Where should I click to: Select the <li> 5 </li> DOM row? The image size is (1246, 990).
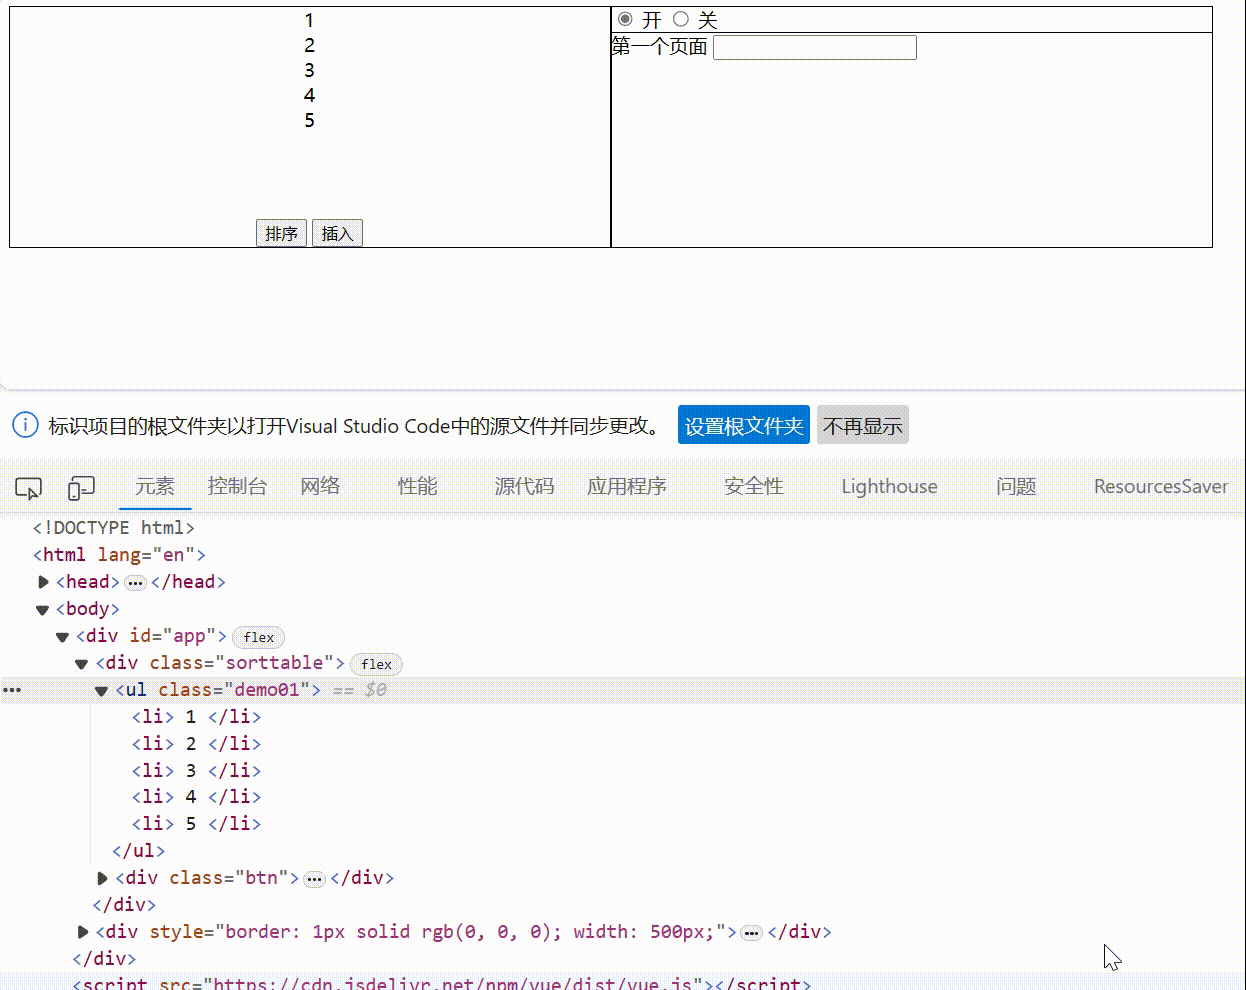[x=196, y=824]
